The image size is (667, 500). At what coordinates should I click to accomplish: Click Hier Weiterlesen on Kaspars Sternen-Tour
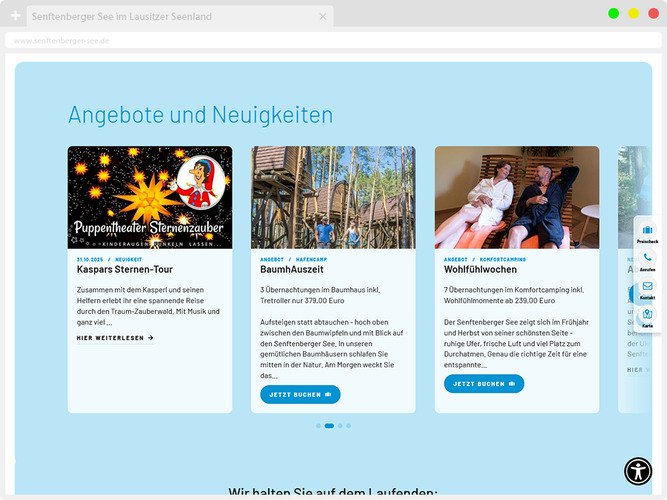(x=115, y=338)
